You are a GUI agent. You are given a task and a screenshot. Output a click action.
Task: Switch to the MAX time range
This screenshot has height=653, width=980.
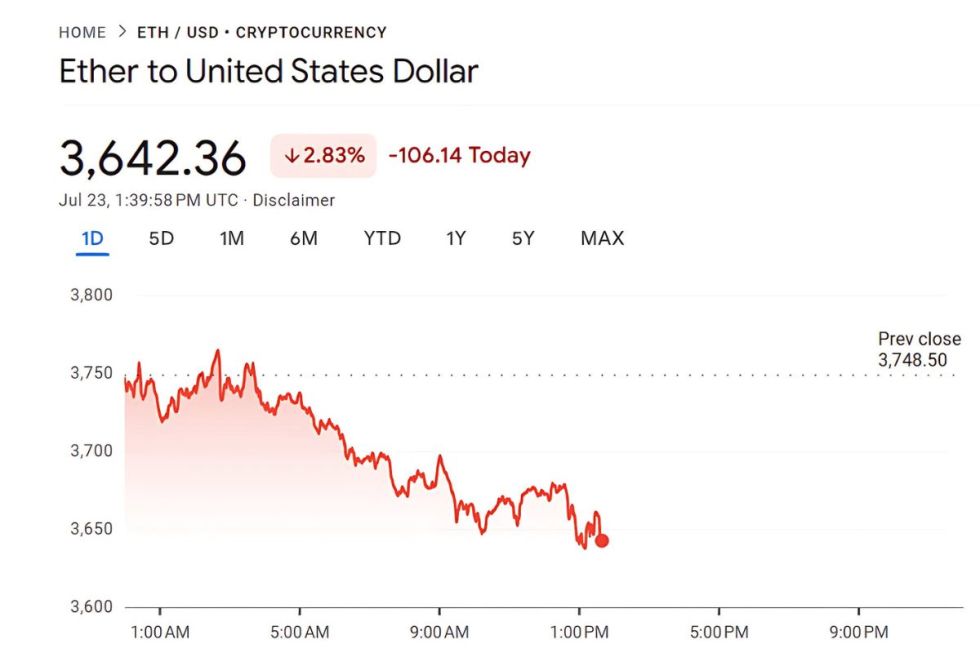(601, 238)
